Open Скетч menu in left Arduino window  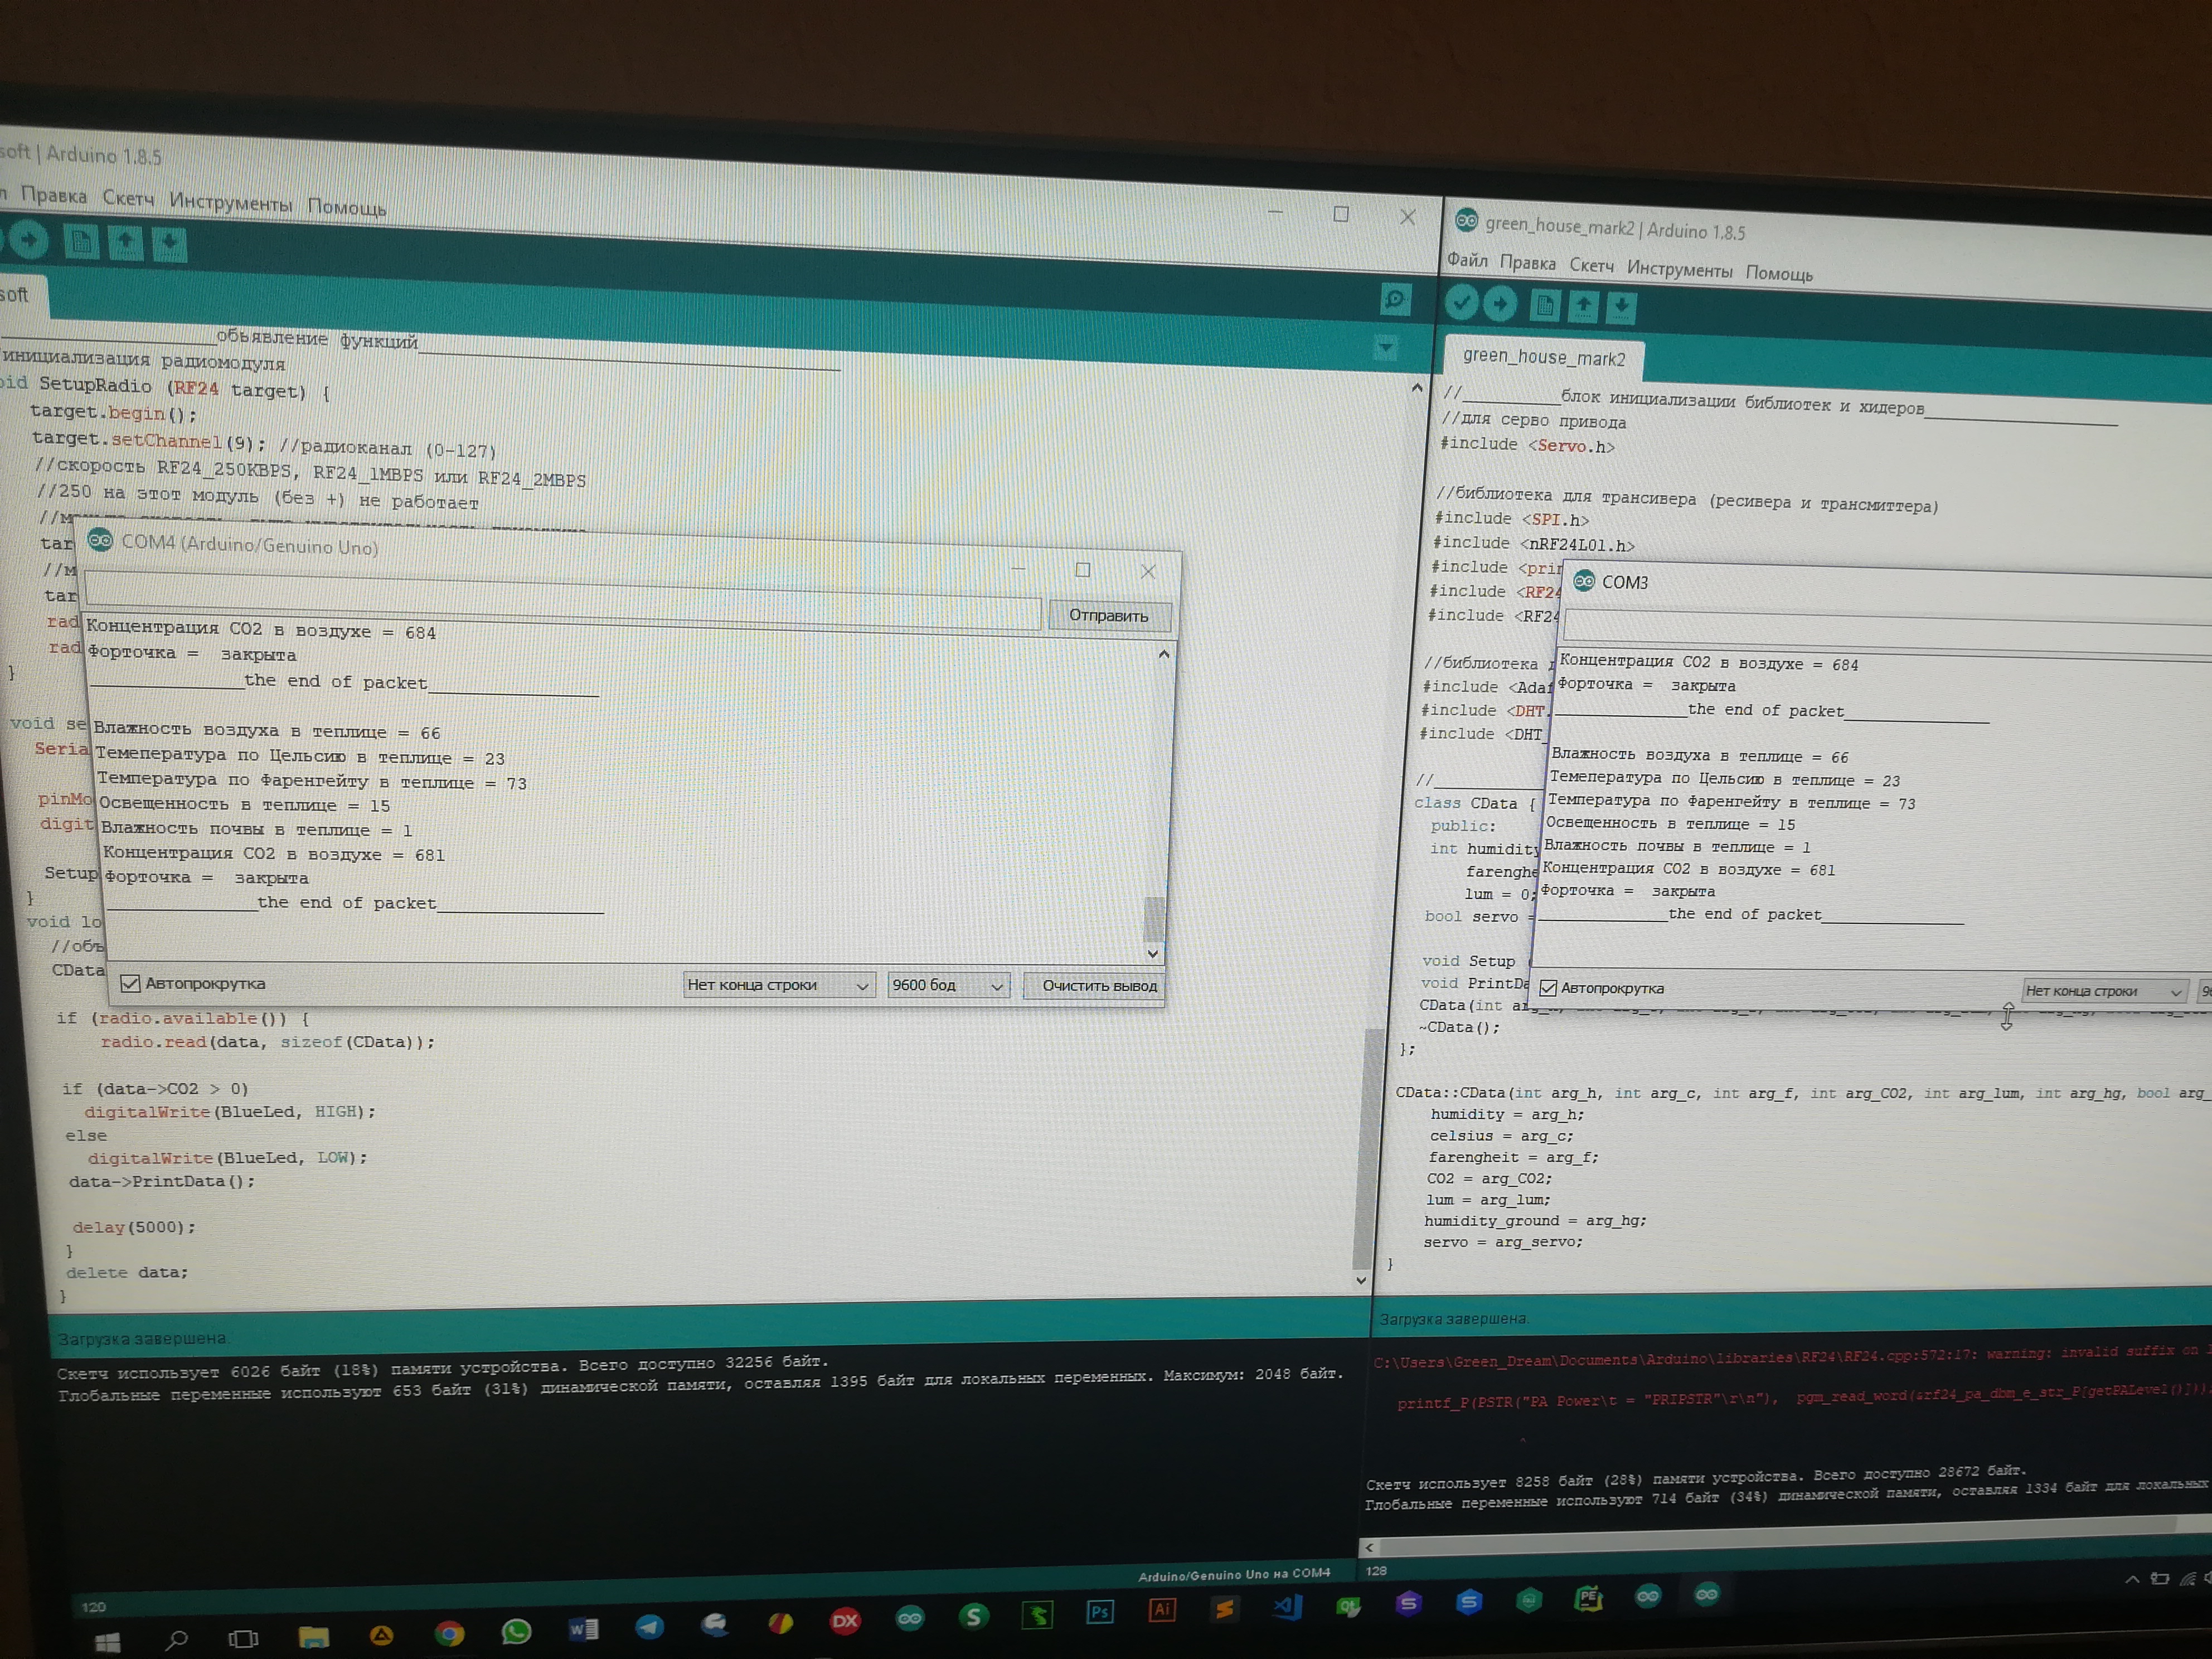pos(128,198)
